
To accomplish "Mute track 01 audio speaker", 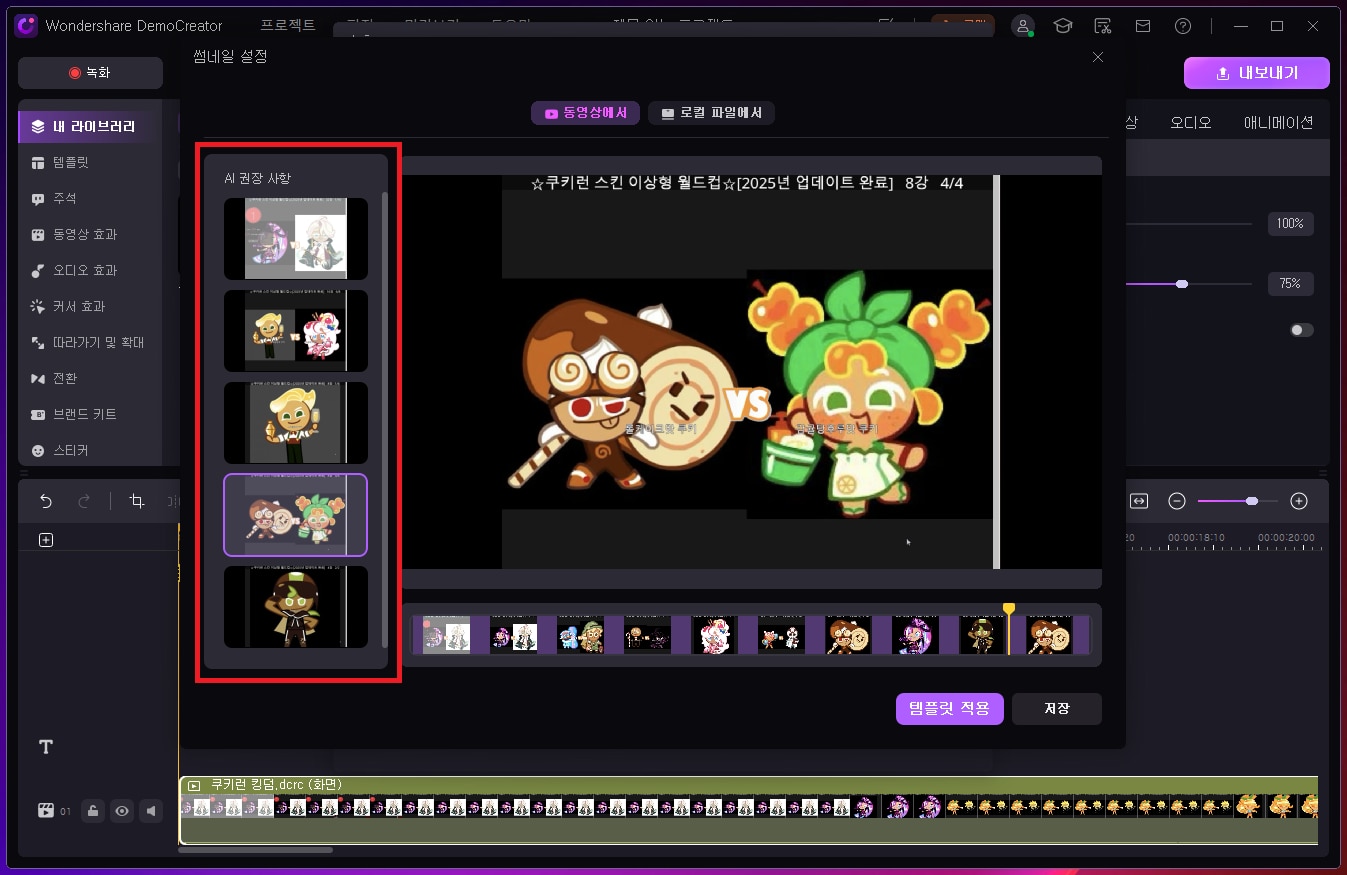I will point(151,811).
